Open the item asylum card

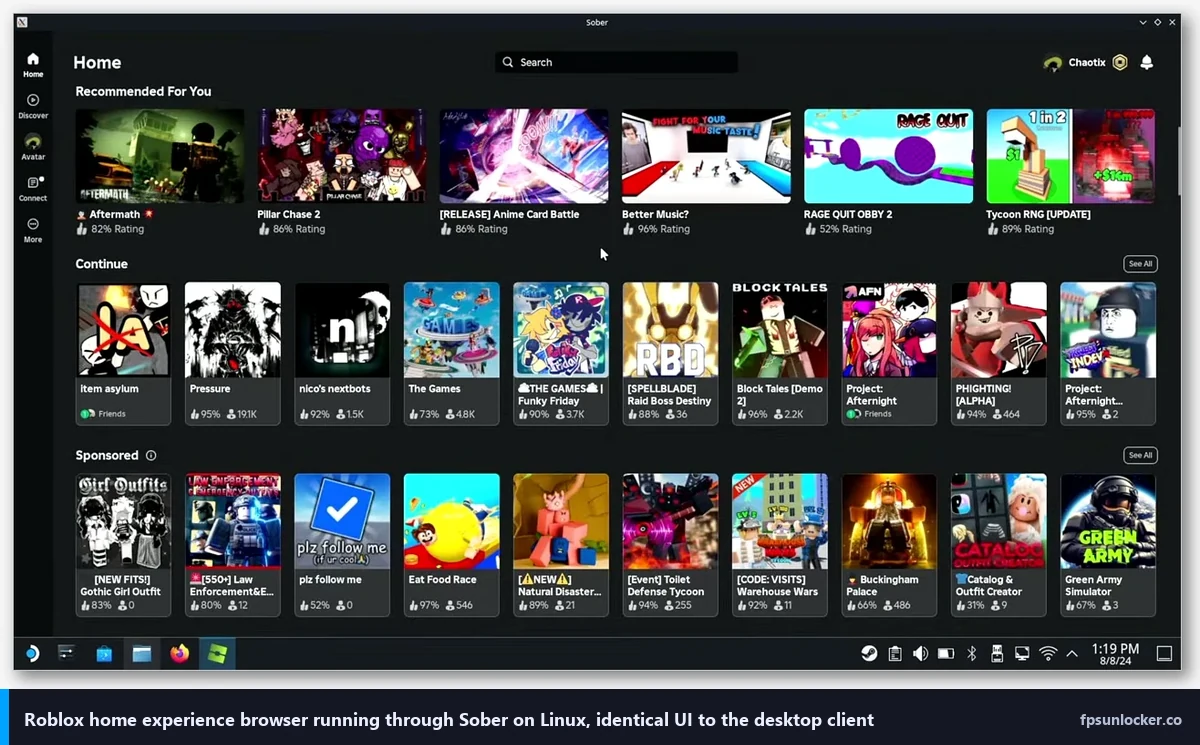123,353
